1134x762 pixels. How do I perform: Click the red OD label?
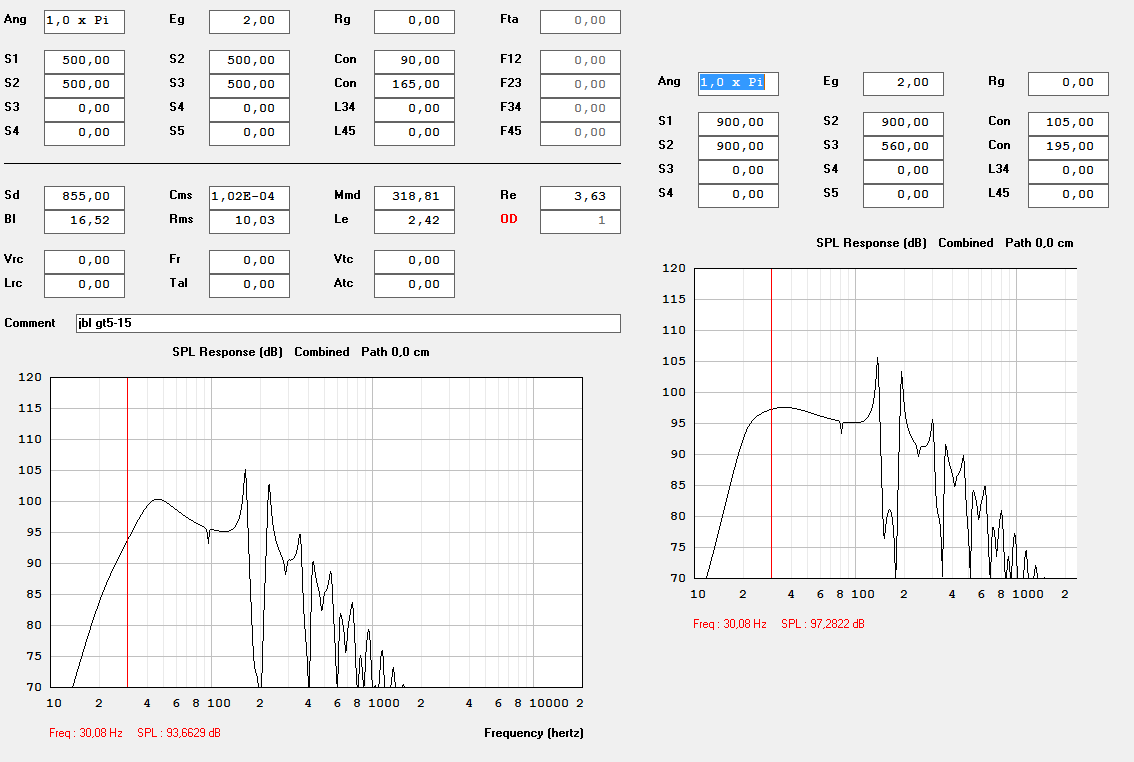pyautogui.click(x=508, y=219)
